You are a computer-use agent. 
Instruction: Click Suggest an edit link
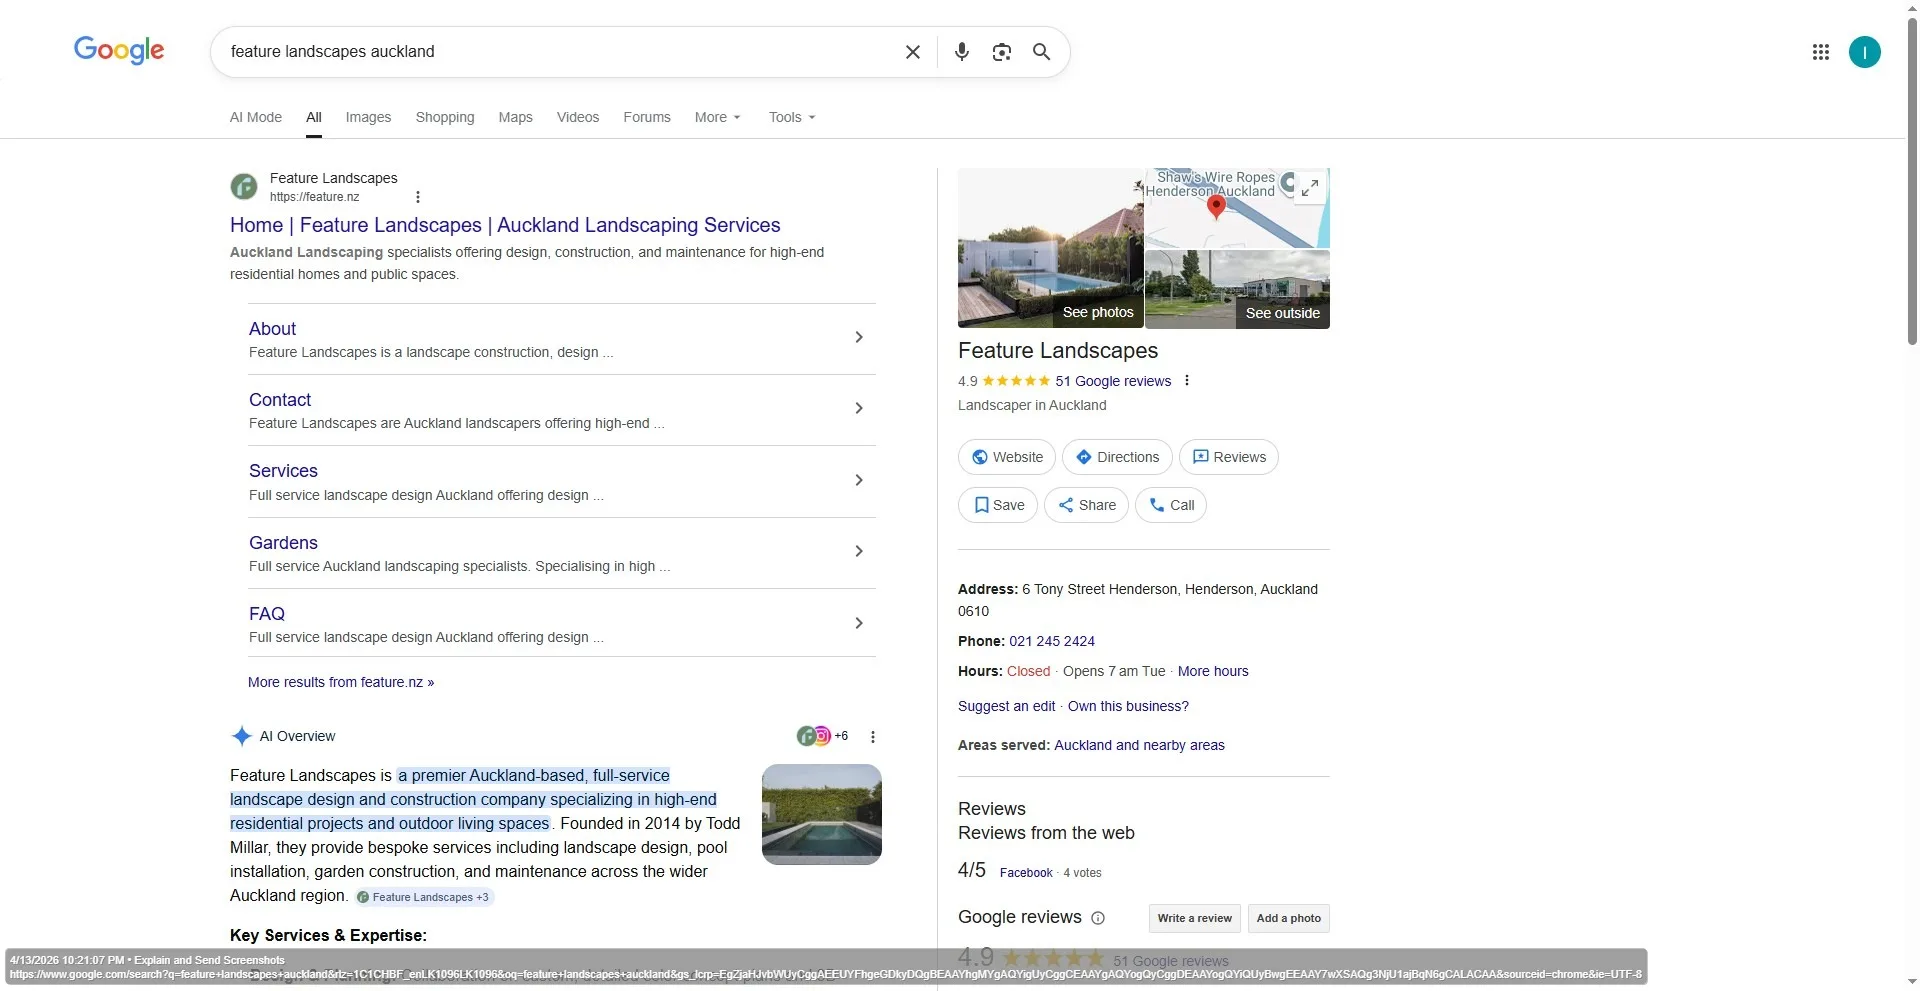(1006, 706)
